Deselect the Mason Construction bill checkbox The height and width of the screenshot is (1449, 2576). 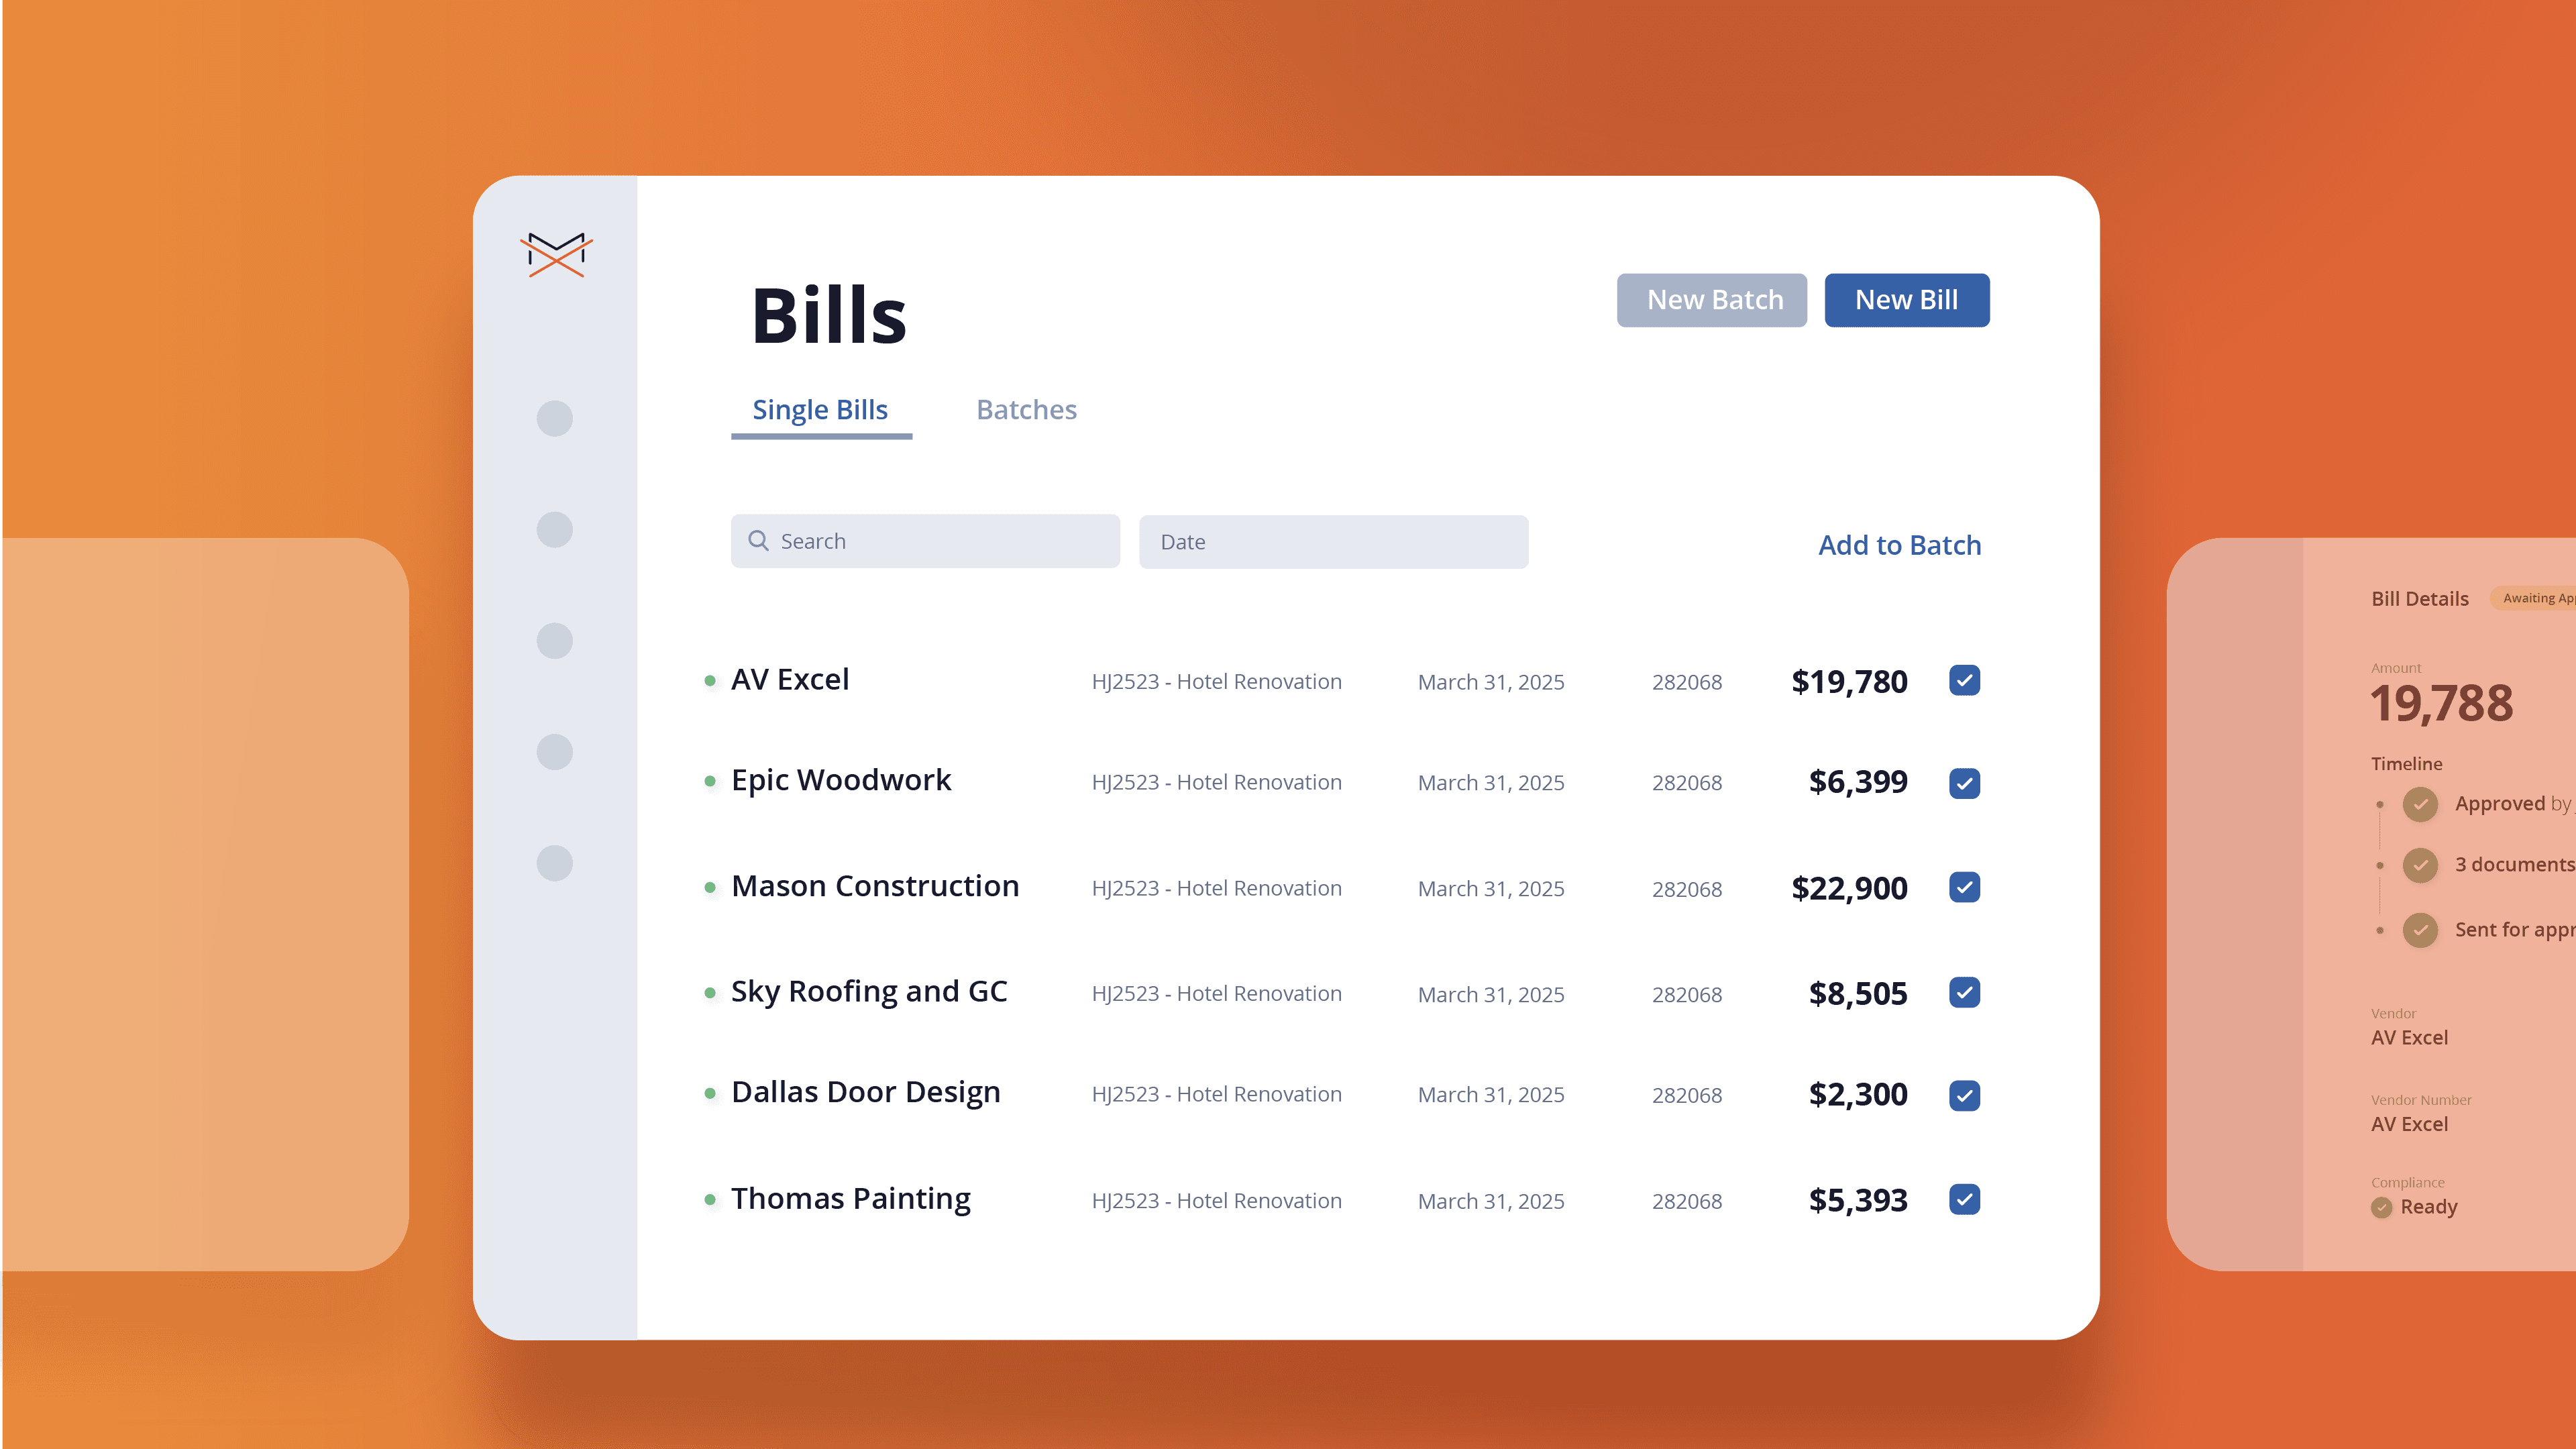1964,887
